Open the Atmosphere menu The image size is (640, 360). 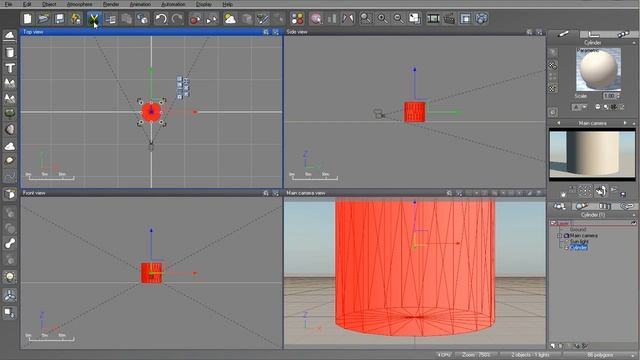coord(79,4)
